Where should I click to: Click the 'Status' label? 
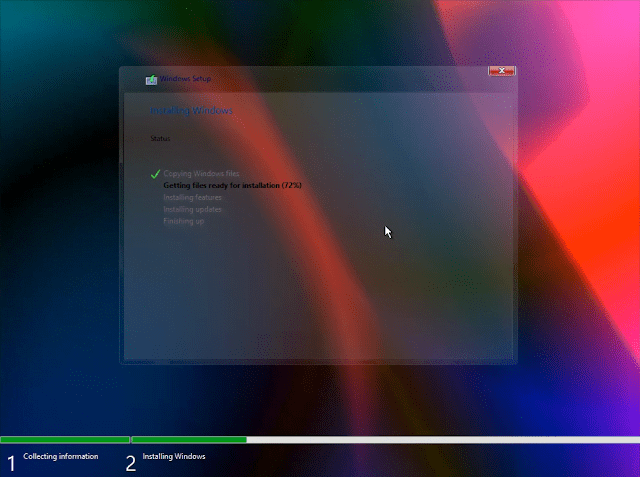click(160, 138)
